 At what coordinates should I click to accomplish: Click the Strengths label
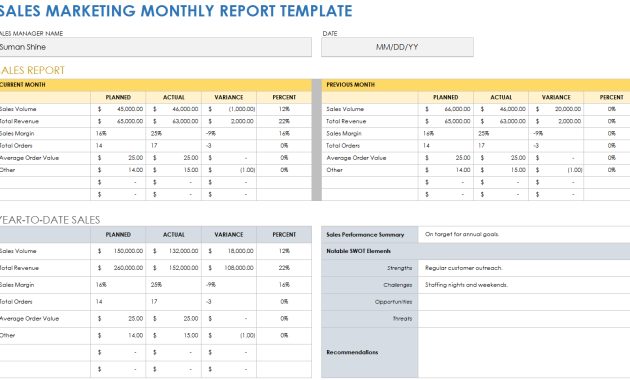click(x=399, y=268)
